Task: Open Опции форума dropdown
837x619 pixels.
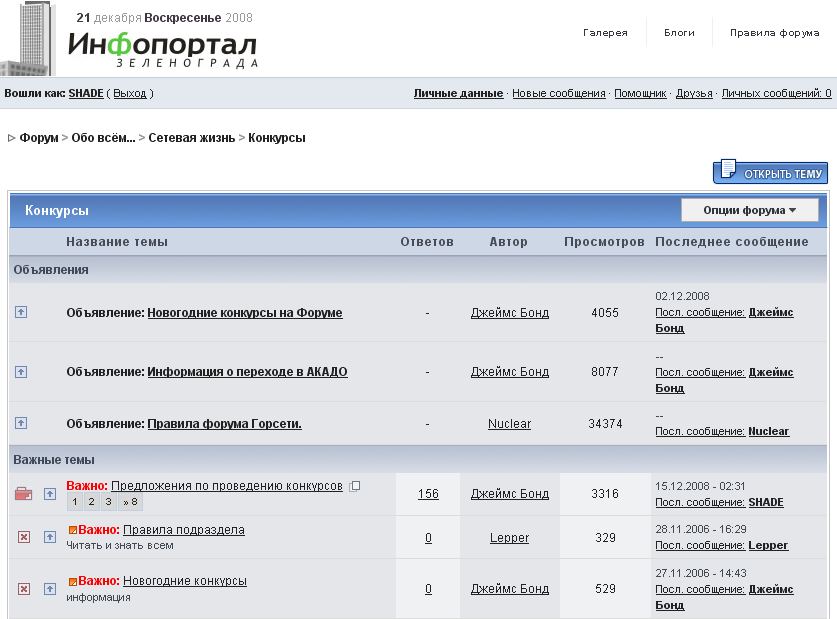Action: [x=749, y=210]
